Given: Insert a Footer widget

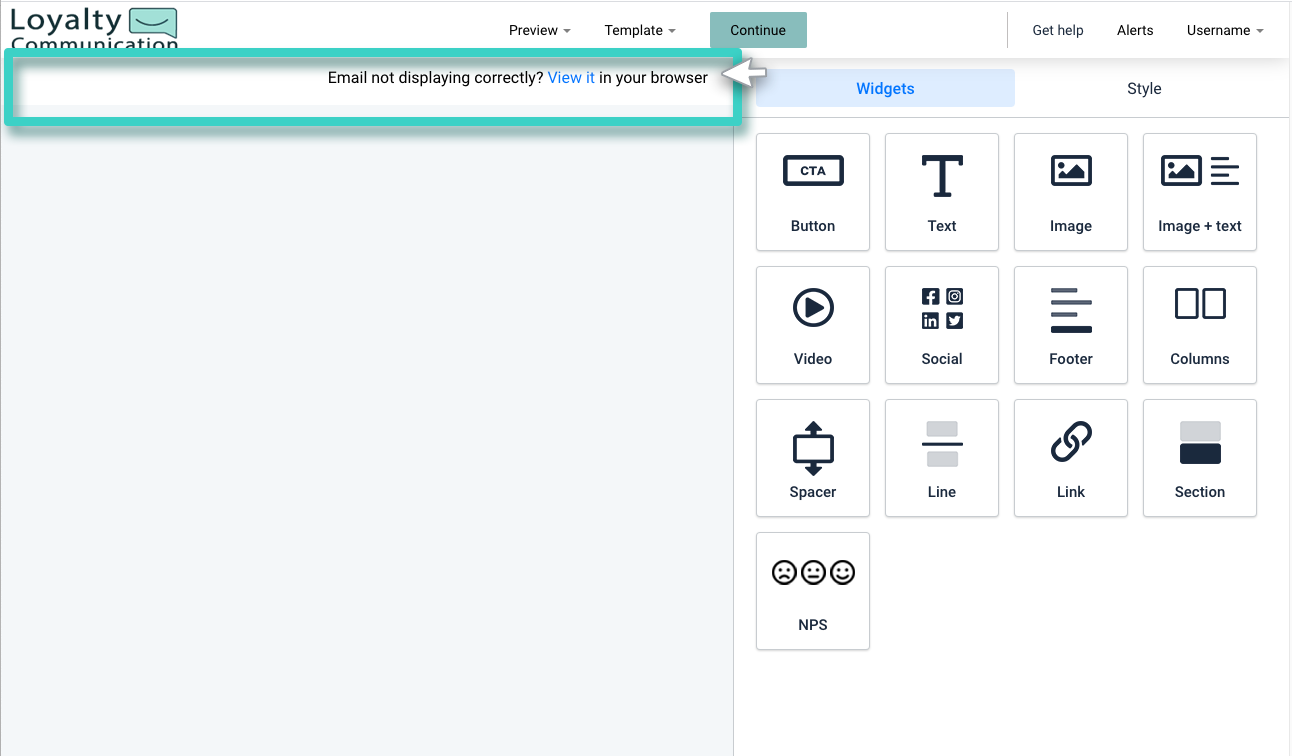Looking at the screenshot, I should click(1070, 325).
